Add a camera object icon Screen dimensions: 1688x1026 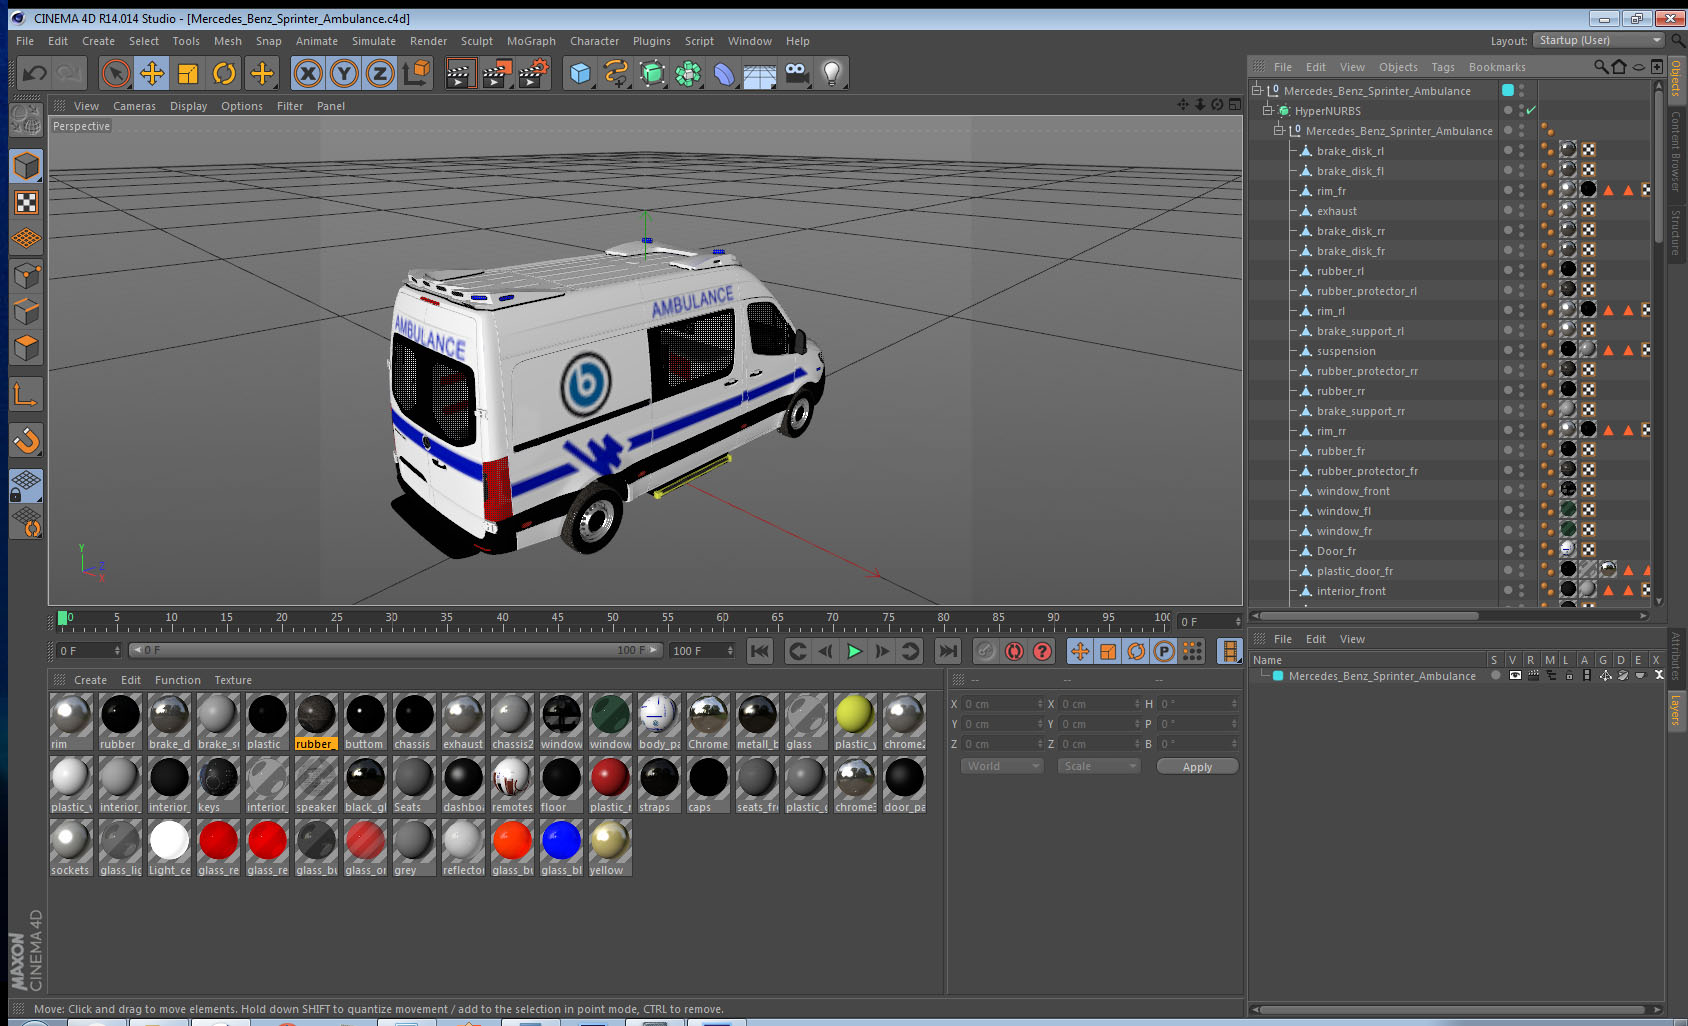796,73
